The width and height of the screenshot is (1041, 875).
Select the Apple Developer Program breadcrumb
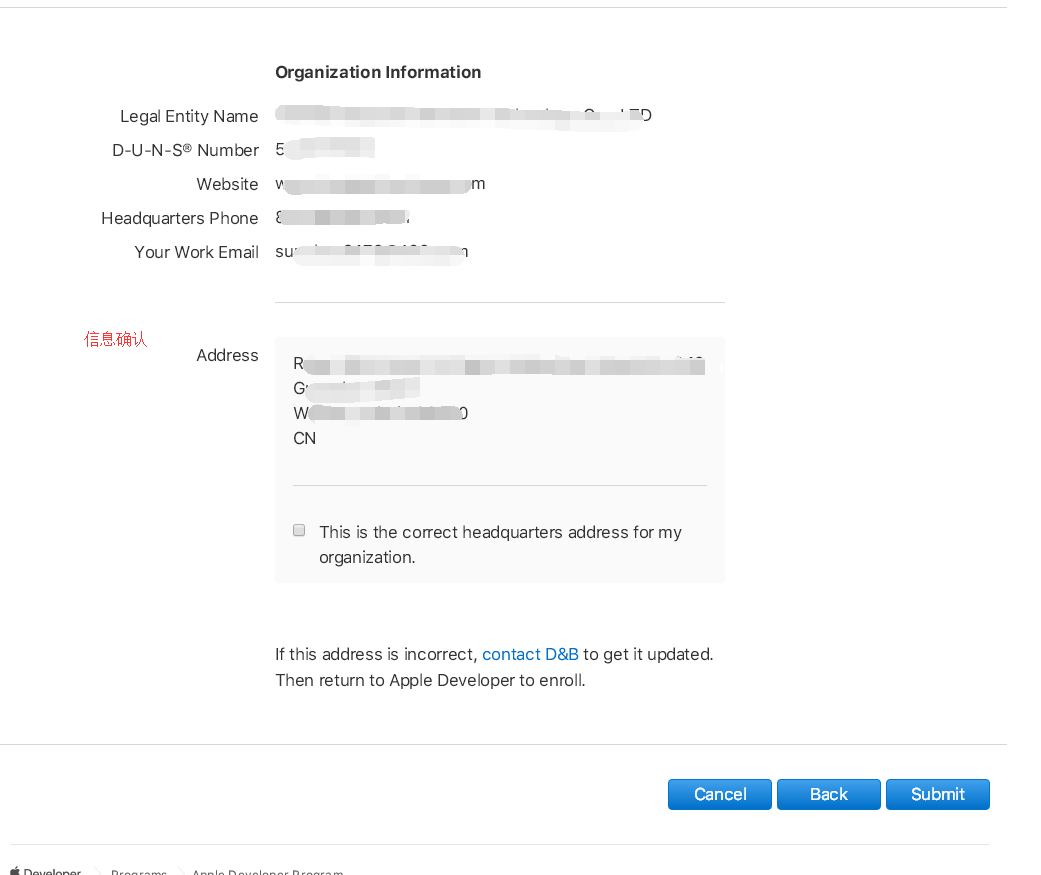tap(267, 871)
